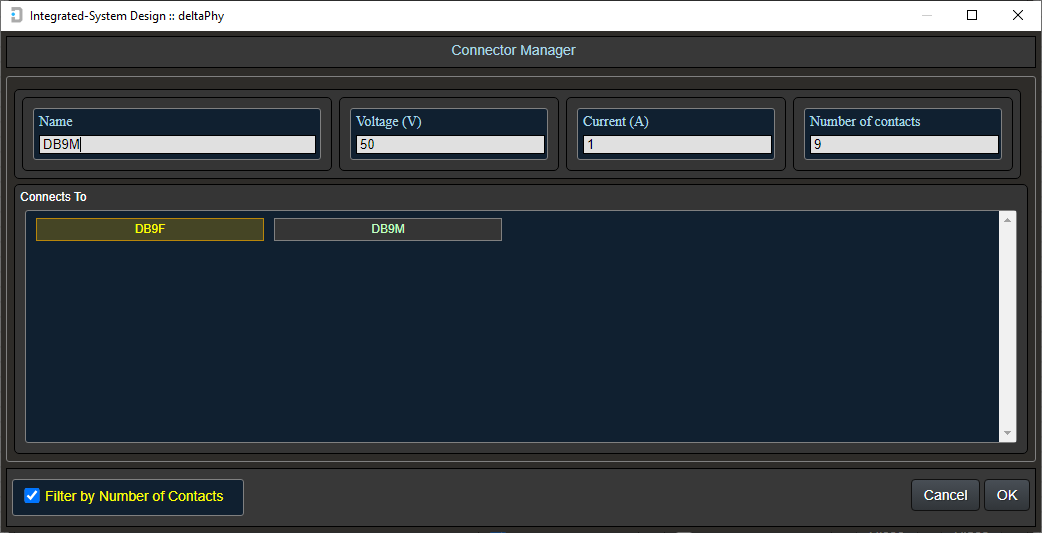Click the Voltage (V) label text
This screenshot has height=533, width=1042.
click(389, 121)
